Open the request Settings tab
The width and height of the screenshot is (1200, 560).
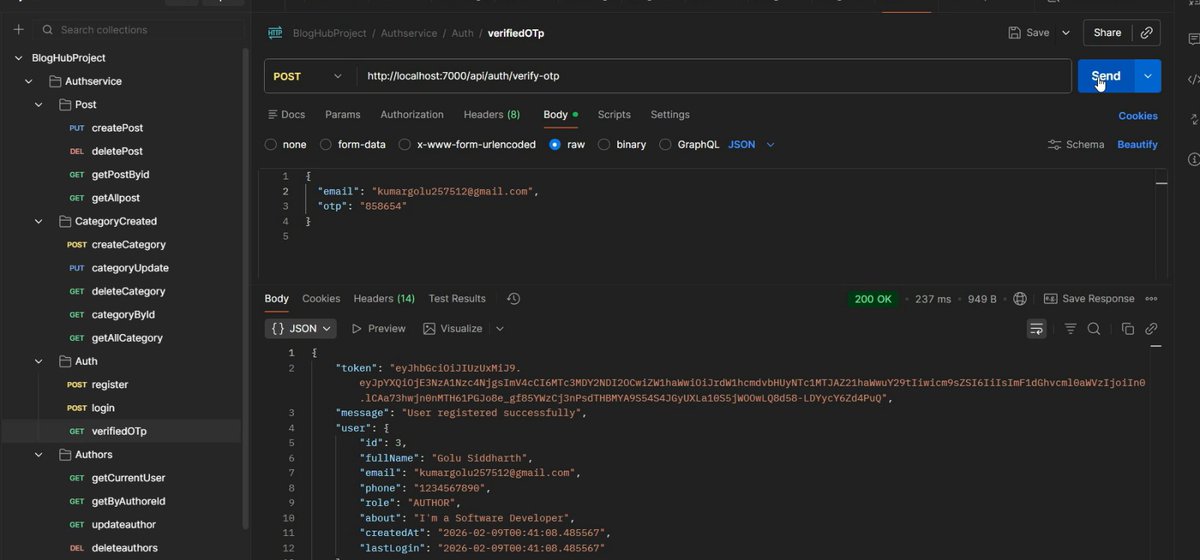pos(670,115)
